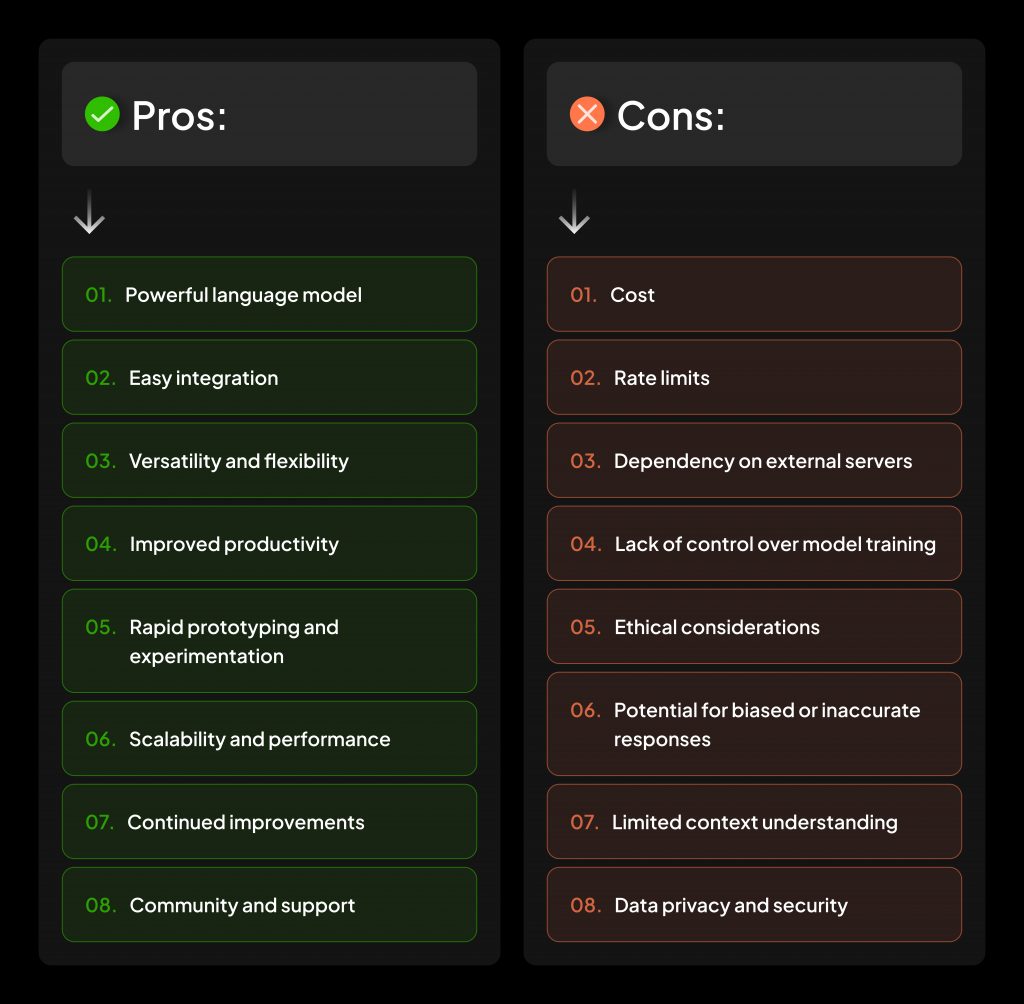Select the Cons header panel
The height and width of the screenshot is (1004, 1024).
pyautogui.click(x=754, y=114)
